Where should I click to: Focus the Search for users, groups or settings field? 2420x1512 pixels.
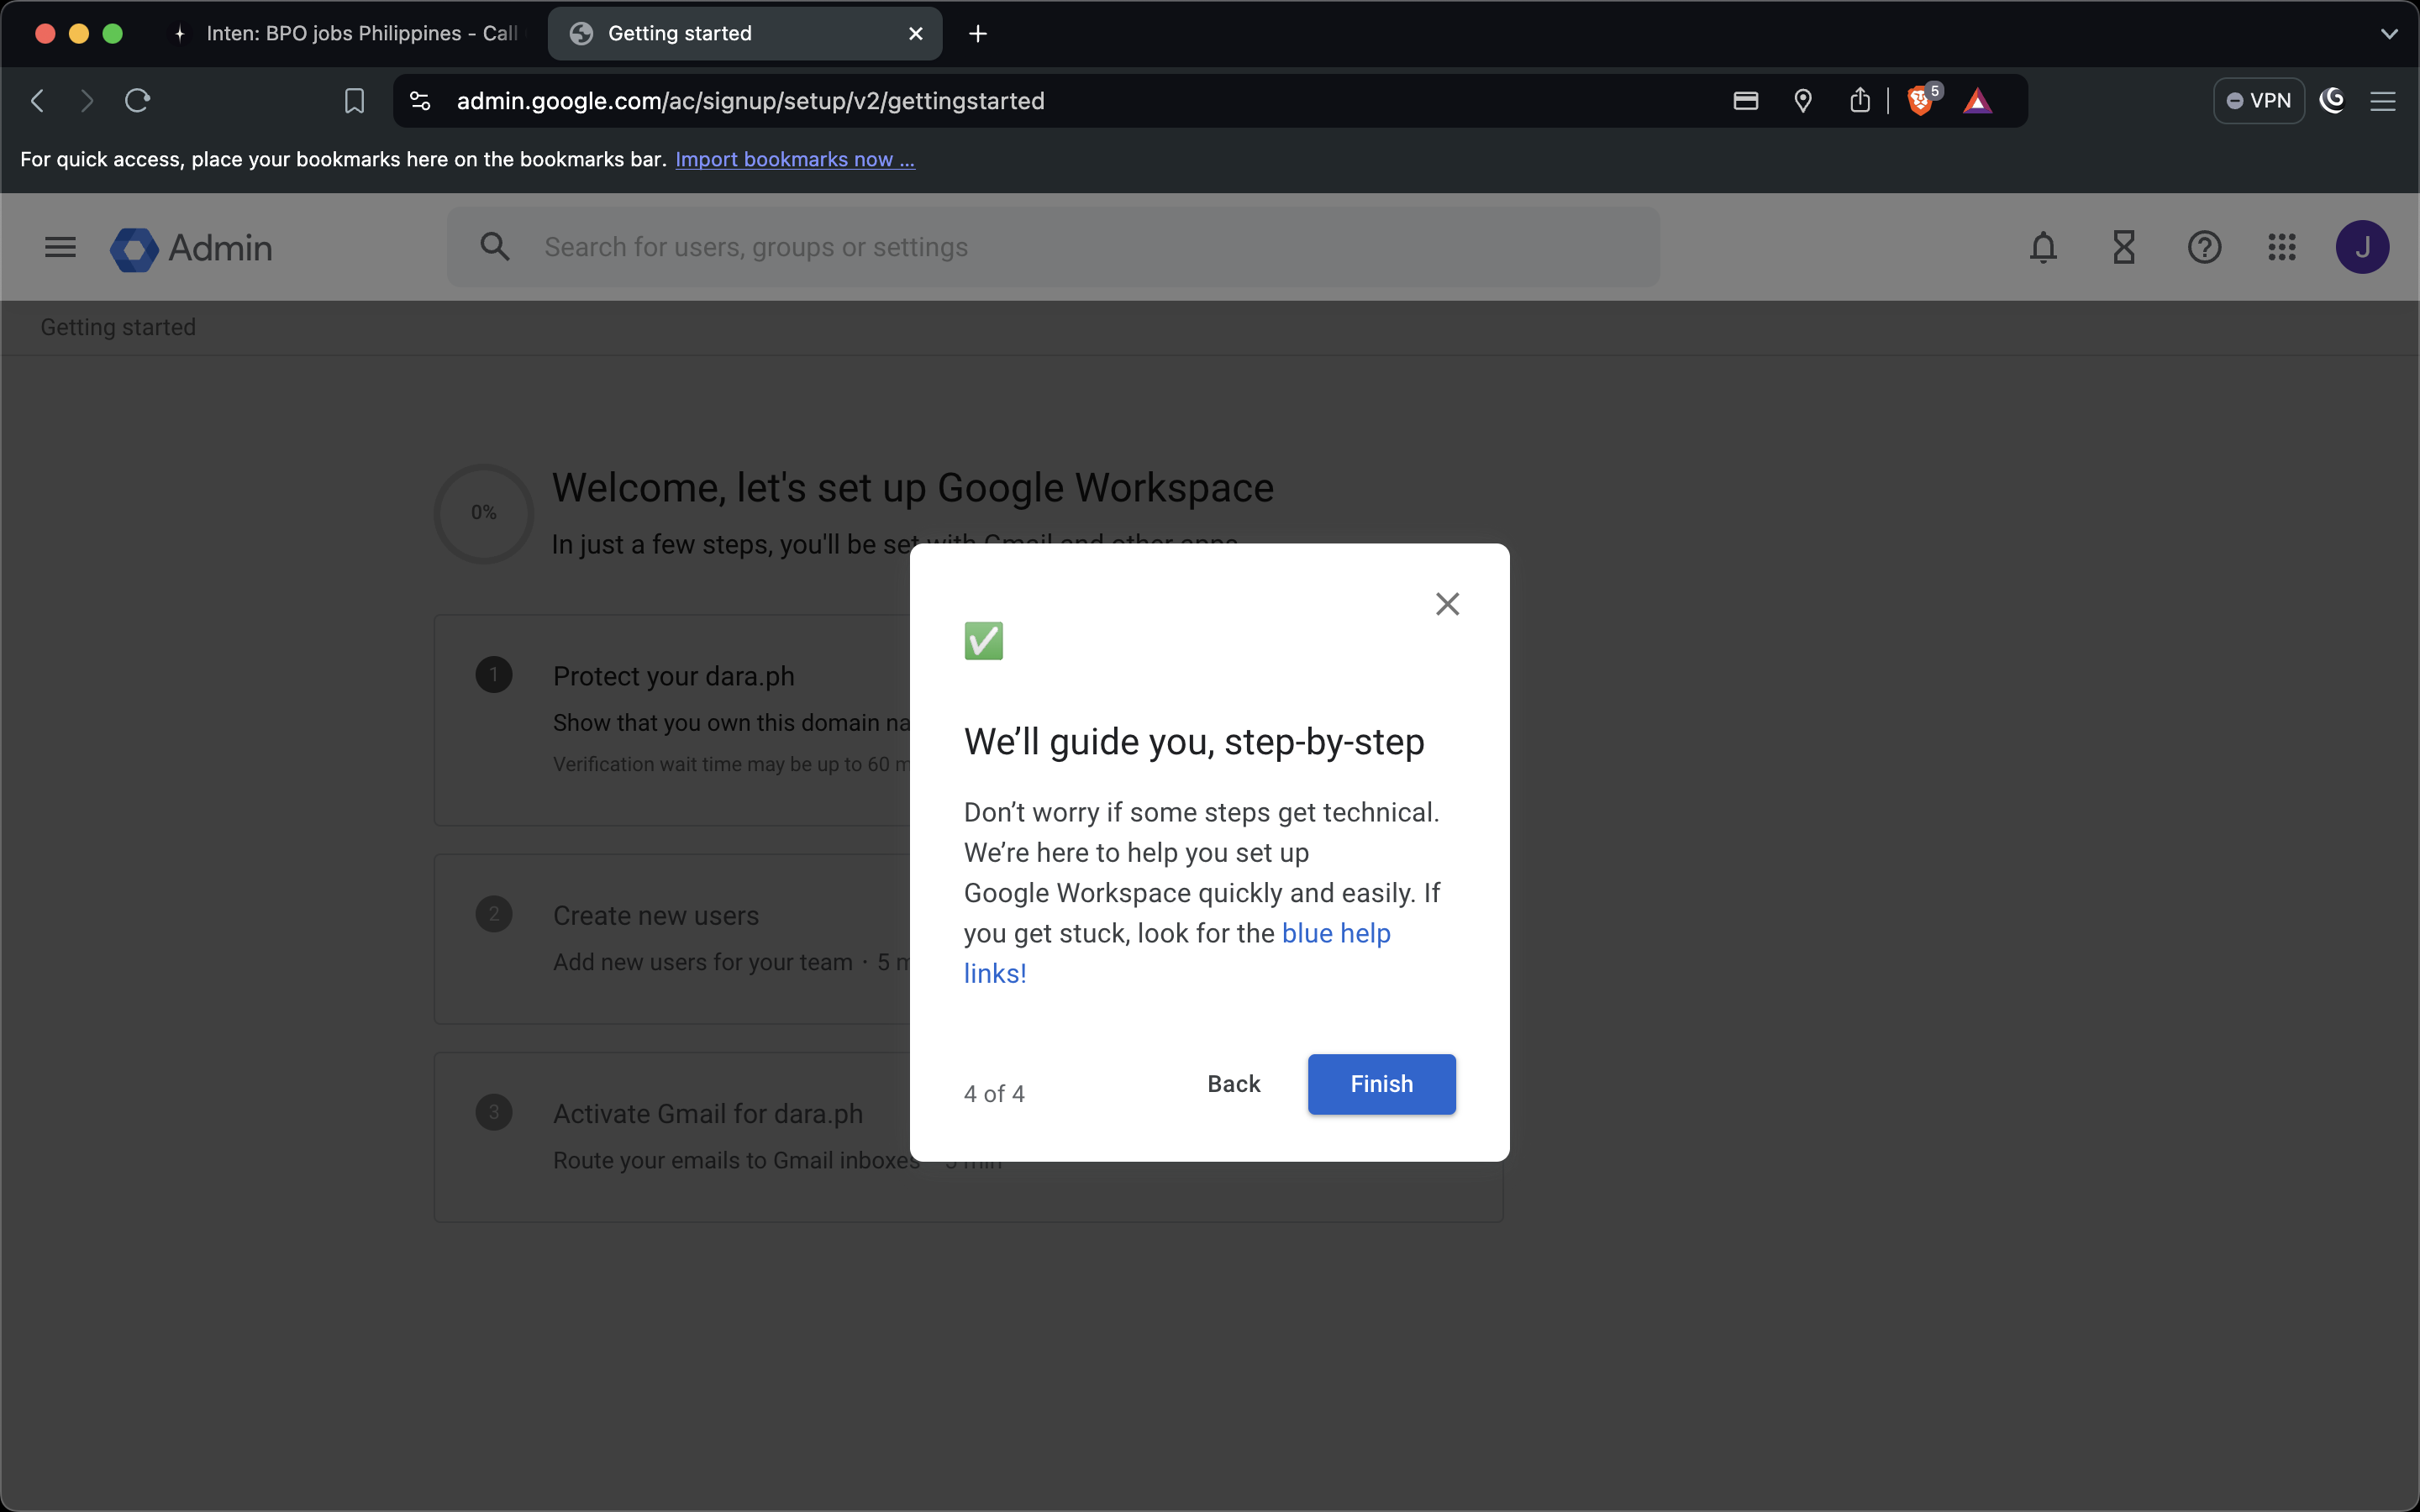click(1053, 247)
